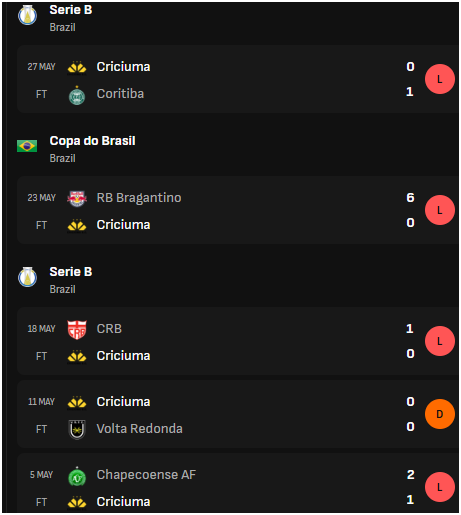Open the second Serie B competition heading
This screenshot has width=461, height=515.
click(71, 272)
